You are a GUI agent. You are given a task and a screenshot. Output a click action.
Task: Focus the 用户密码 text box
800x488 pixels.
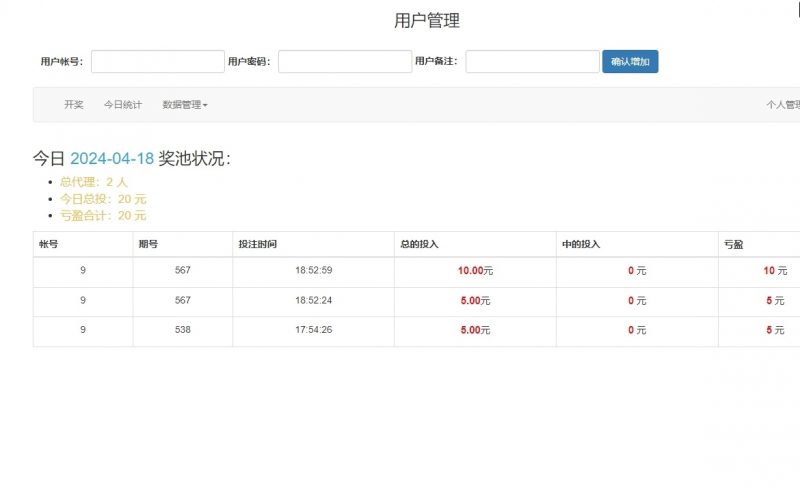coord(345,62)
